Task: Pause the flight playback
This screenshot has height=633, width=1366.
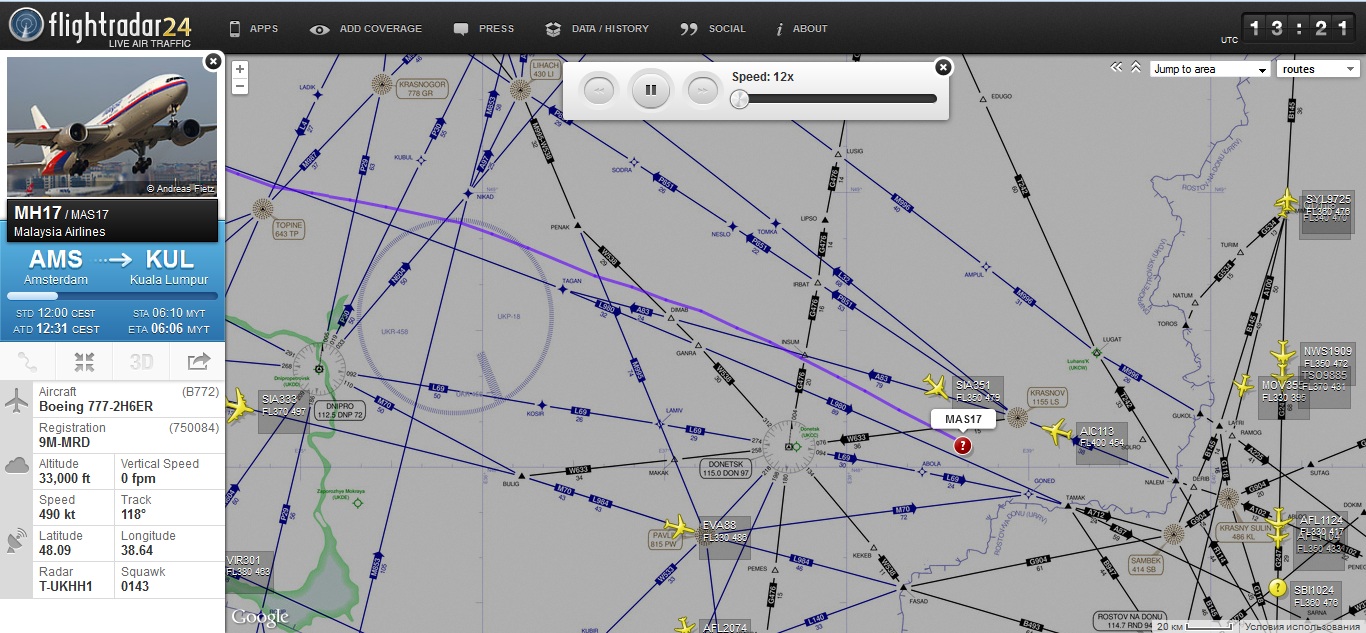Action: pyautogui.click(x=650, y=90)
